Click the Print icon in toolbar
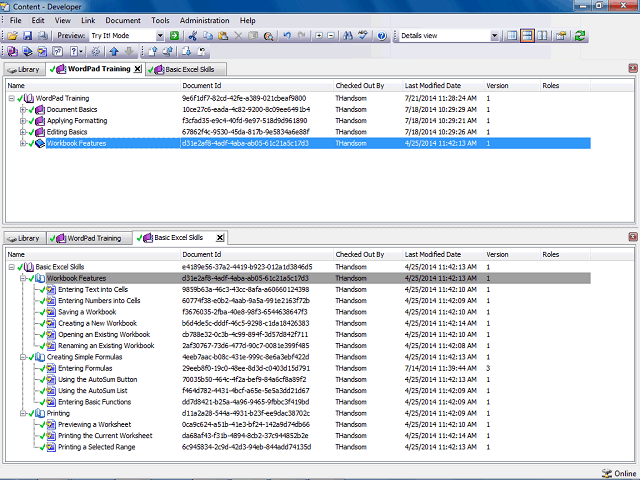The image size is (640, 480). (42, 36)
